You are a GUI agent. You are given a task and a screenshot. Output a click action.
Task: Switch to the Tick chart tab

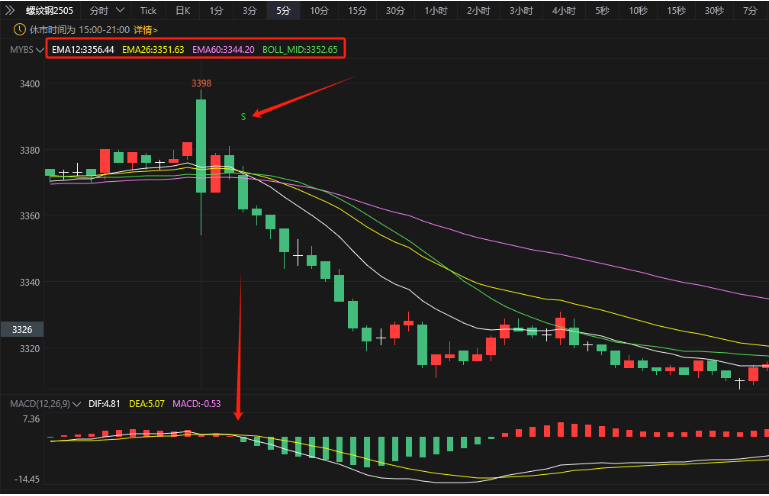point(147,11)
